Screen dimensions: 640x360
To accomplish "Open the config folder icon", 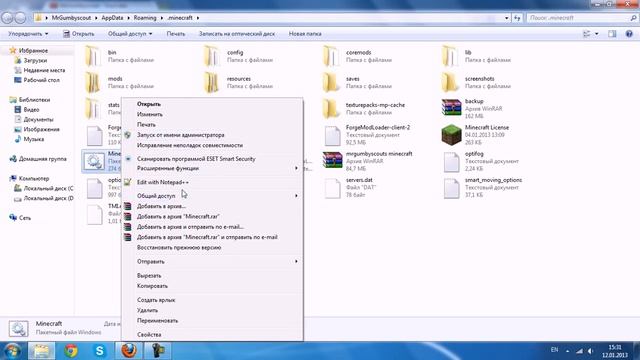I will coord(212,56).
